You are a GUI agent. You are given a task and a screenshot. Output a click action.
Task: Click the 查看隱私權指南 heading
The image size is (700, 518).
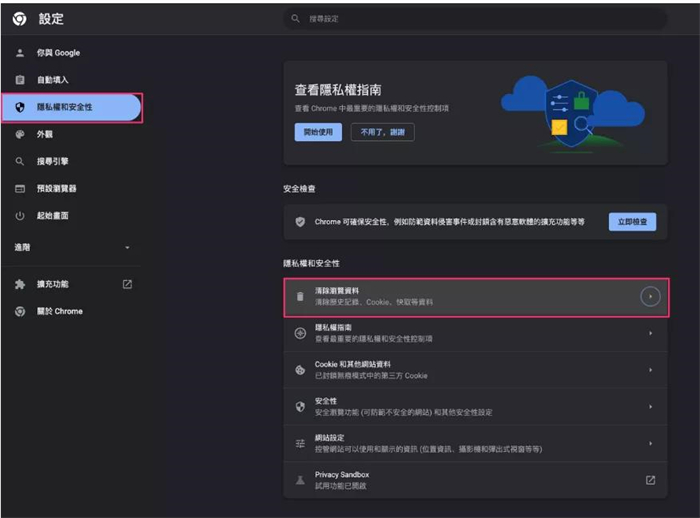pyautogui.click(x=338, y=90)
